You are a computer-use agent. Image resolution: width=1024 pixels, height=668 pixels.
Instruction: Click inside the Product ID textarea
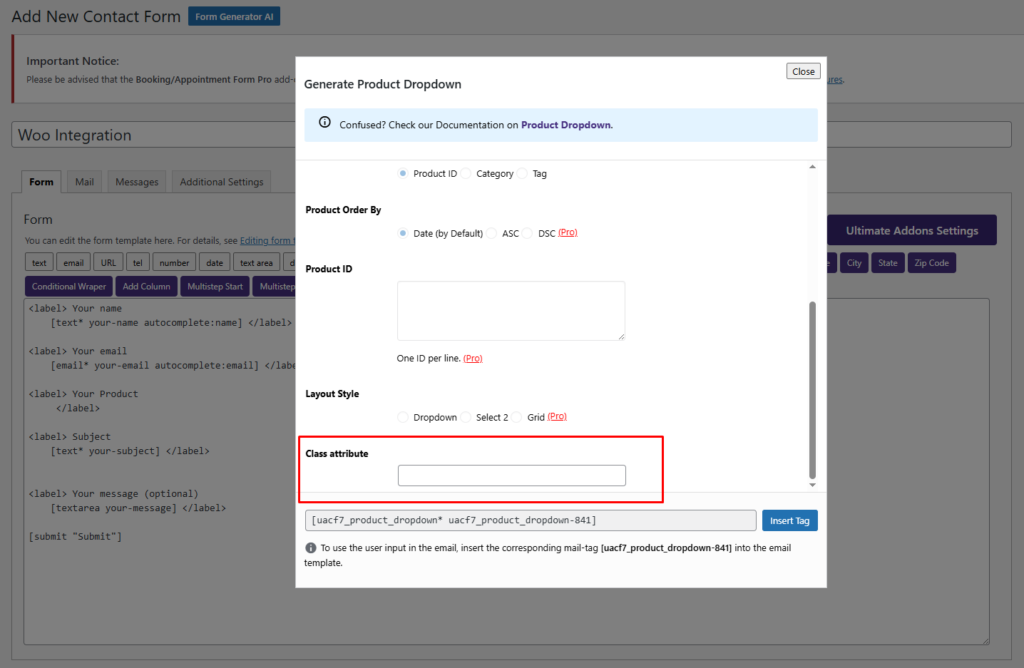511,311
